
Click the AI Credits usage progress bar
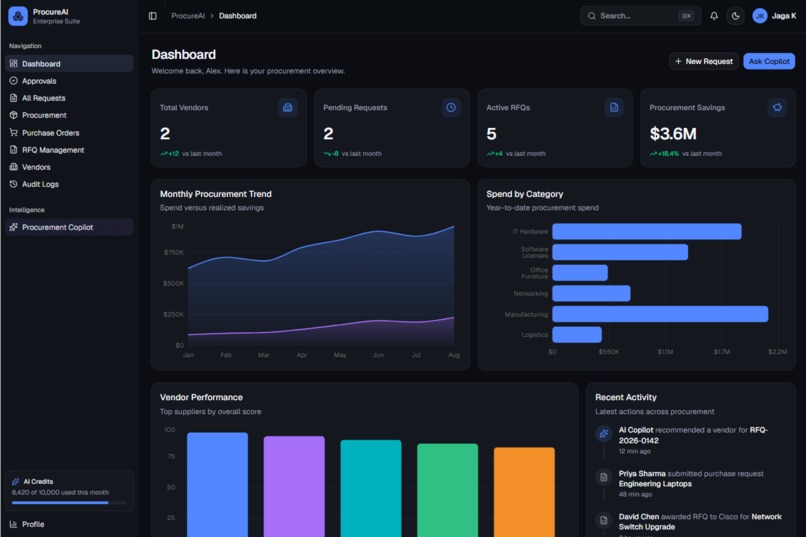tap(69, 503)
